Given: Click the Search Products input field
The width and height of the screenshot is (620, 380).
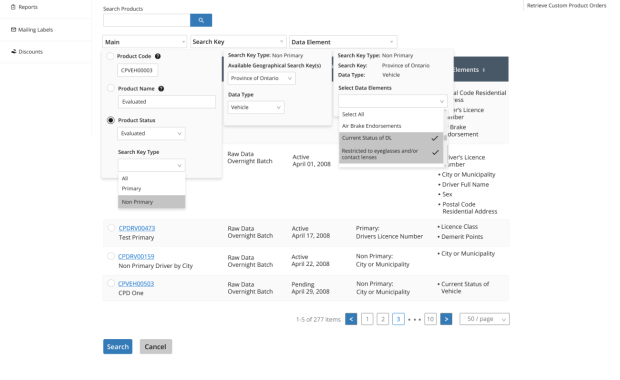Looking at the screenshot, I should point(147,20).
